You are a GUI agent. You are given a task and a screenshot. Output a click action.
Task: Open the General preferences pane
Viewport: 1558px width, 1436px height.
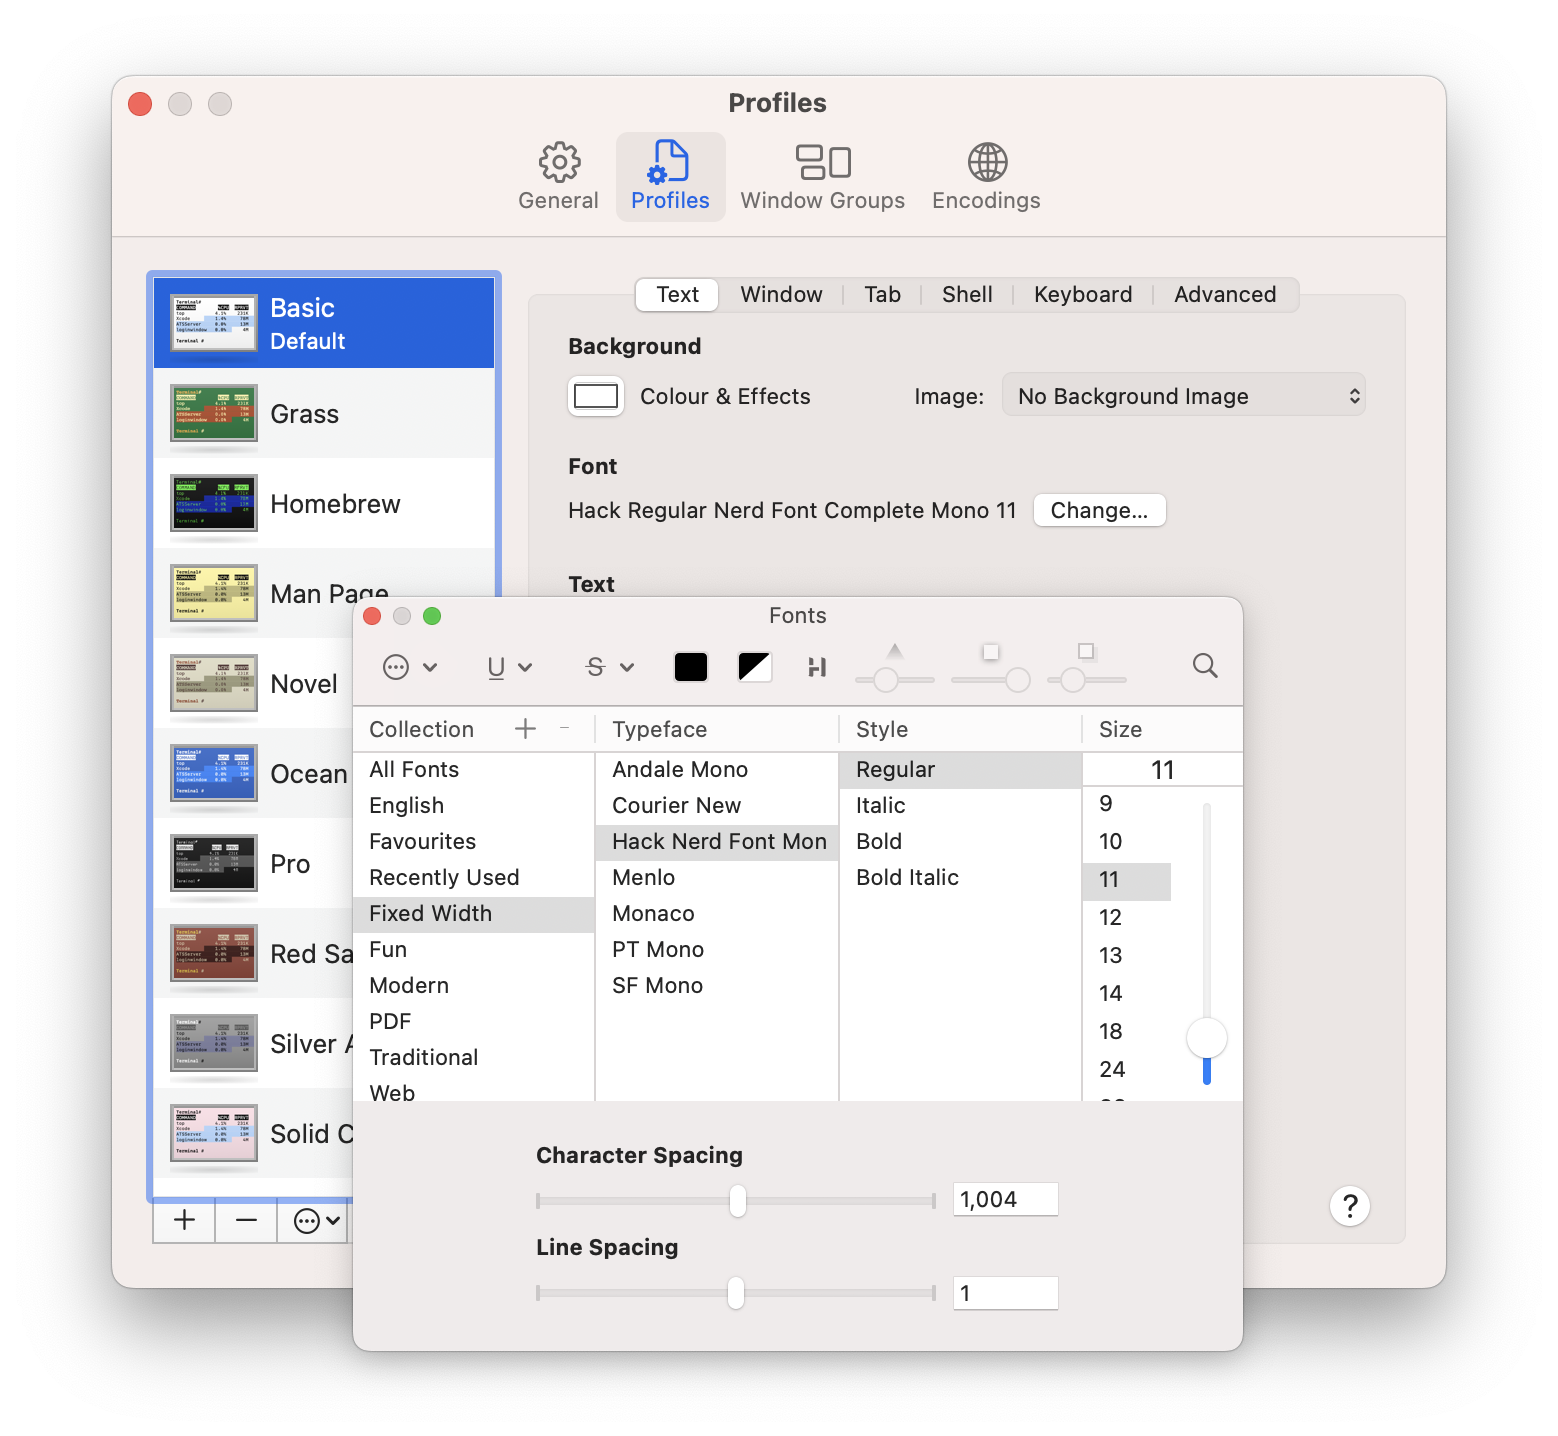[558, 176]
